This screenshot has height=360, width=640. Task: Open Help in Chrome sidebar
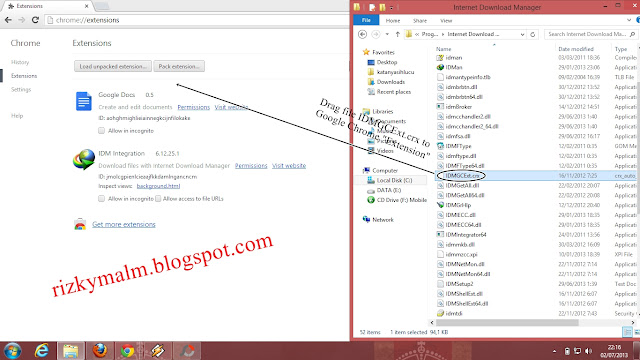17,116
